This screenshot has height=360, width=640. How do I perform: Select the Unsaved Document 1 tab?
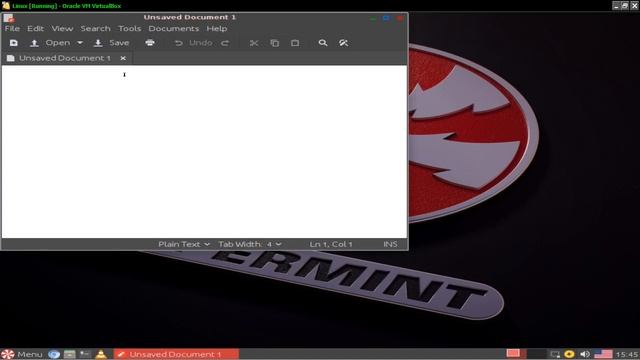[64, 58]
